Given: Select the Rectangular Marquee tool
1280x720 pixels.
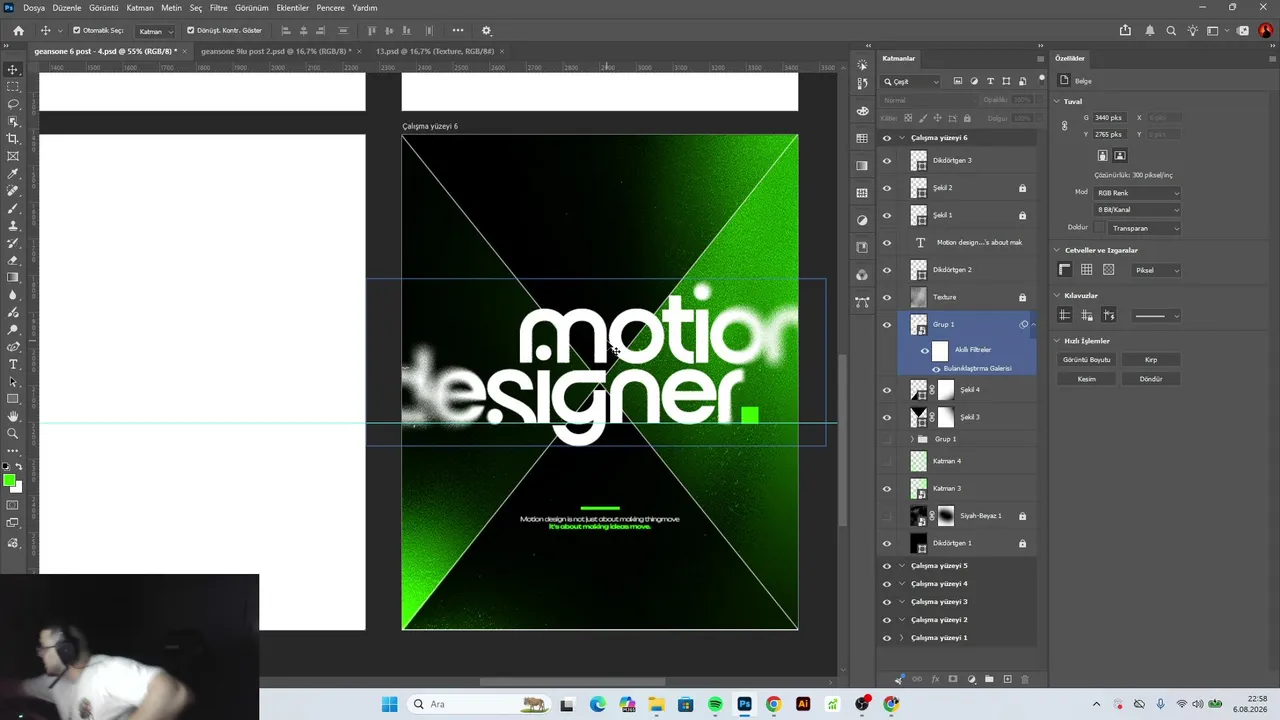Looking at the screenshot, I should [13, 87].
